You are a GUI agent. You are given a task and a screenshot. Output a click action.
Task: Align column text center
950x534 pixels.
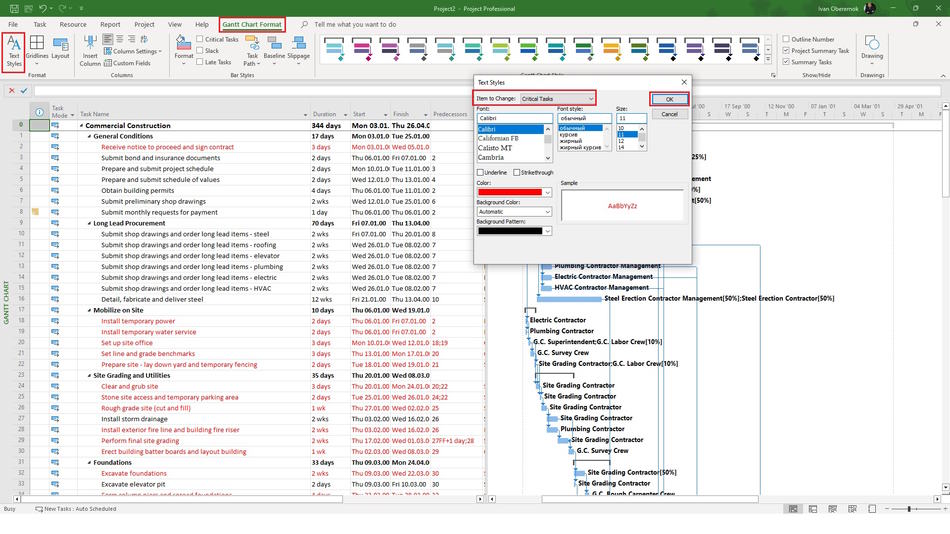click(x=119, y=39)
